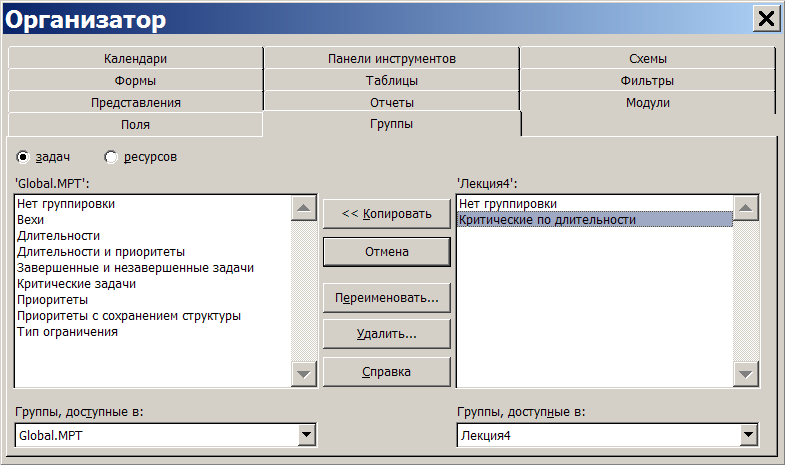Switch to the Формы tab
The image size is (785, 465).
[x=135, y=81]
